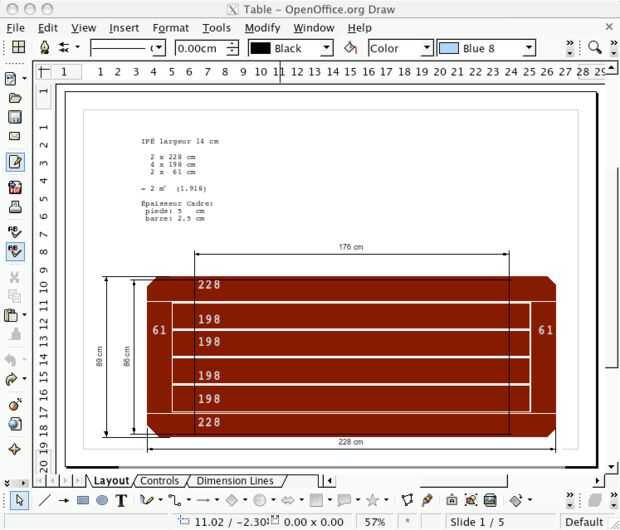The height and width of the screenshot is (530, 620).
Task: Click the 57% zoom status field
Action: [x=374, y=522]
